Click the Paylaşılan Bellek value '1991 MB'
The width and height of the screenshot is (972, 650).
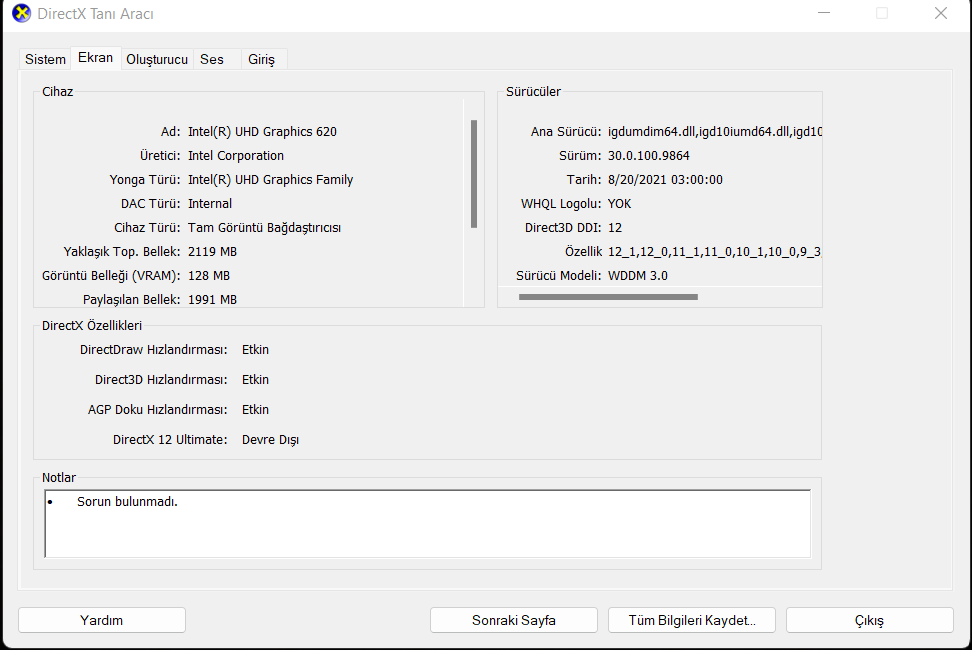coord(213,300)
